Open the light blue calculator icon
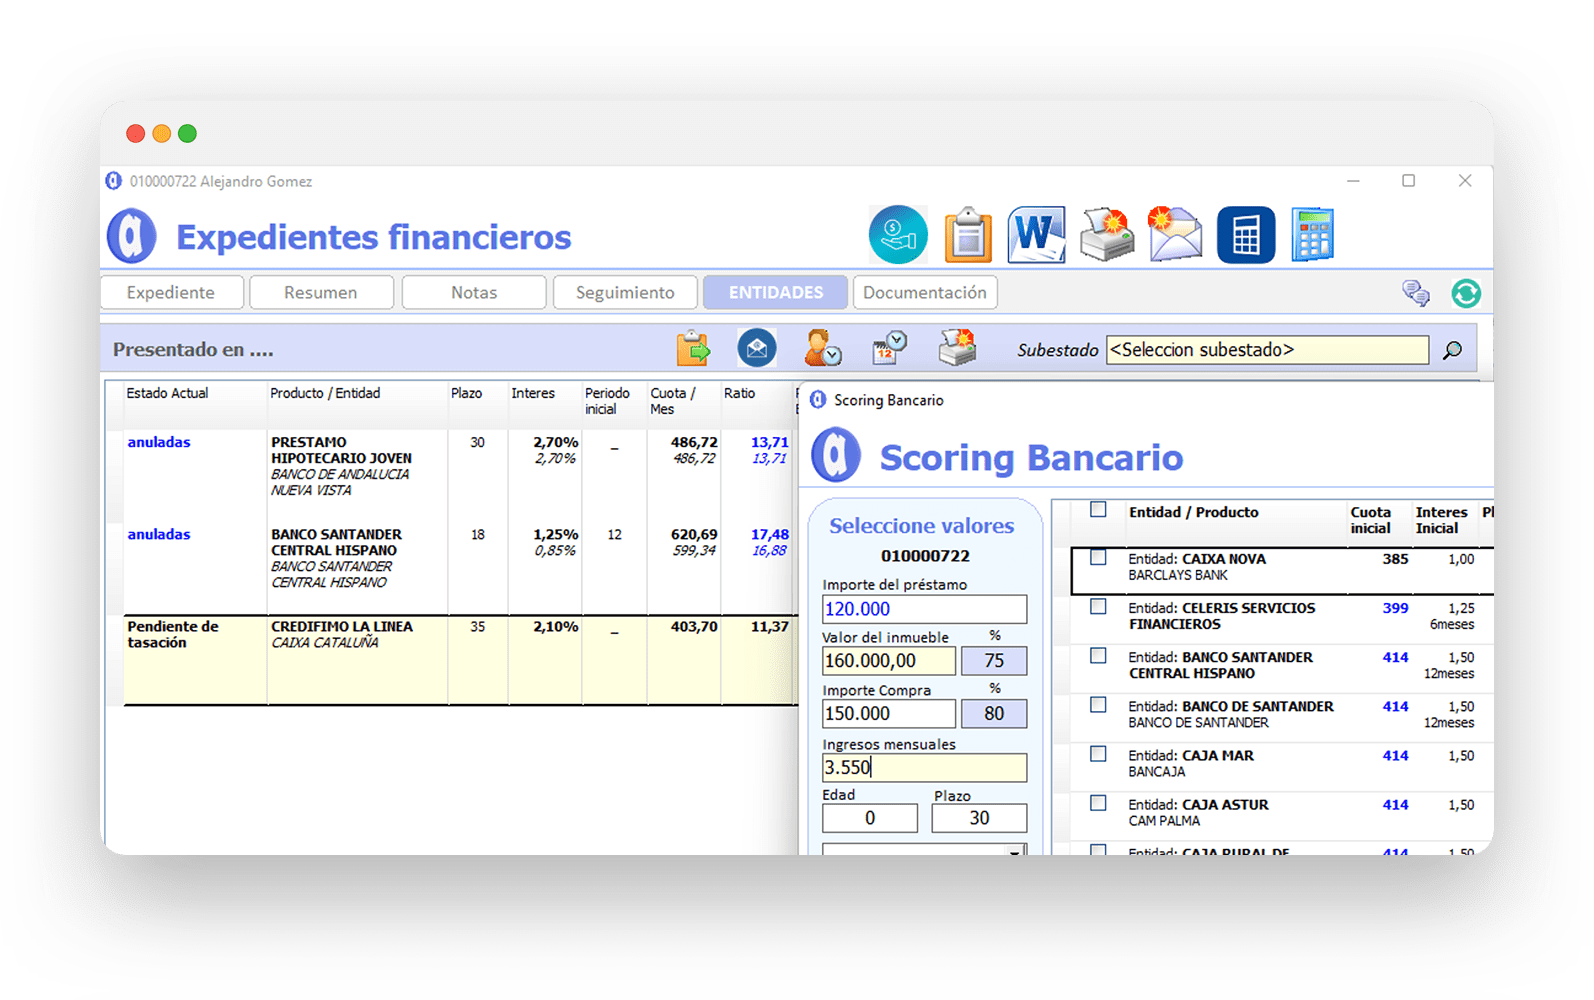 1312,235
